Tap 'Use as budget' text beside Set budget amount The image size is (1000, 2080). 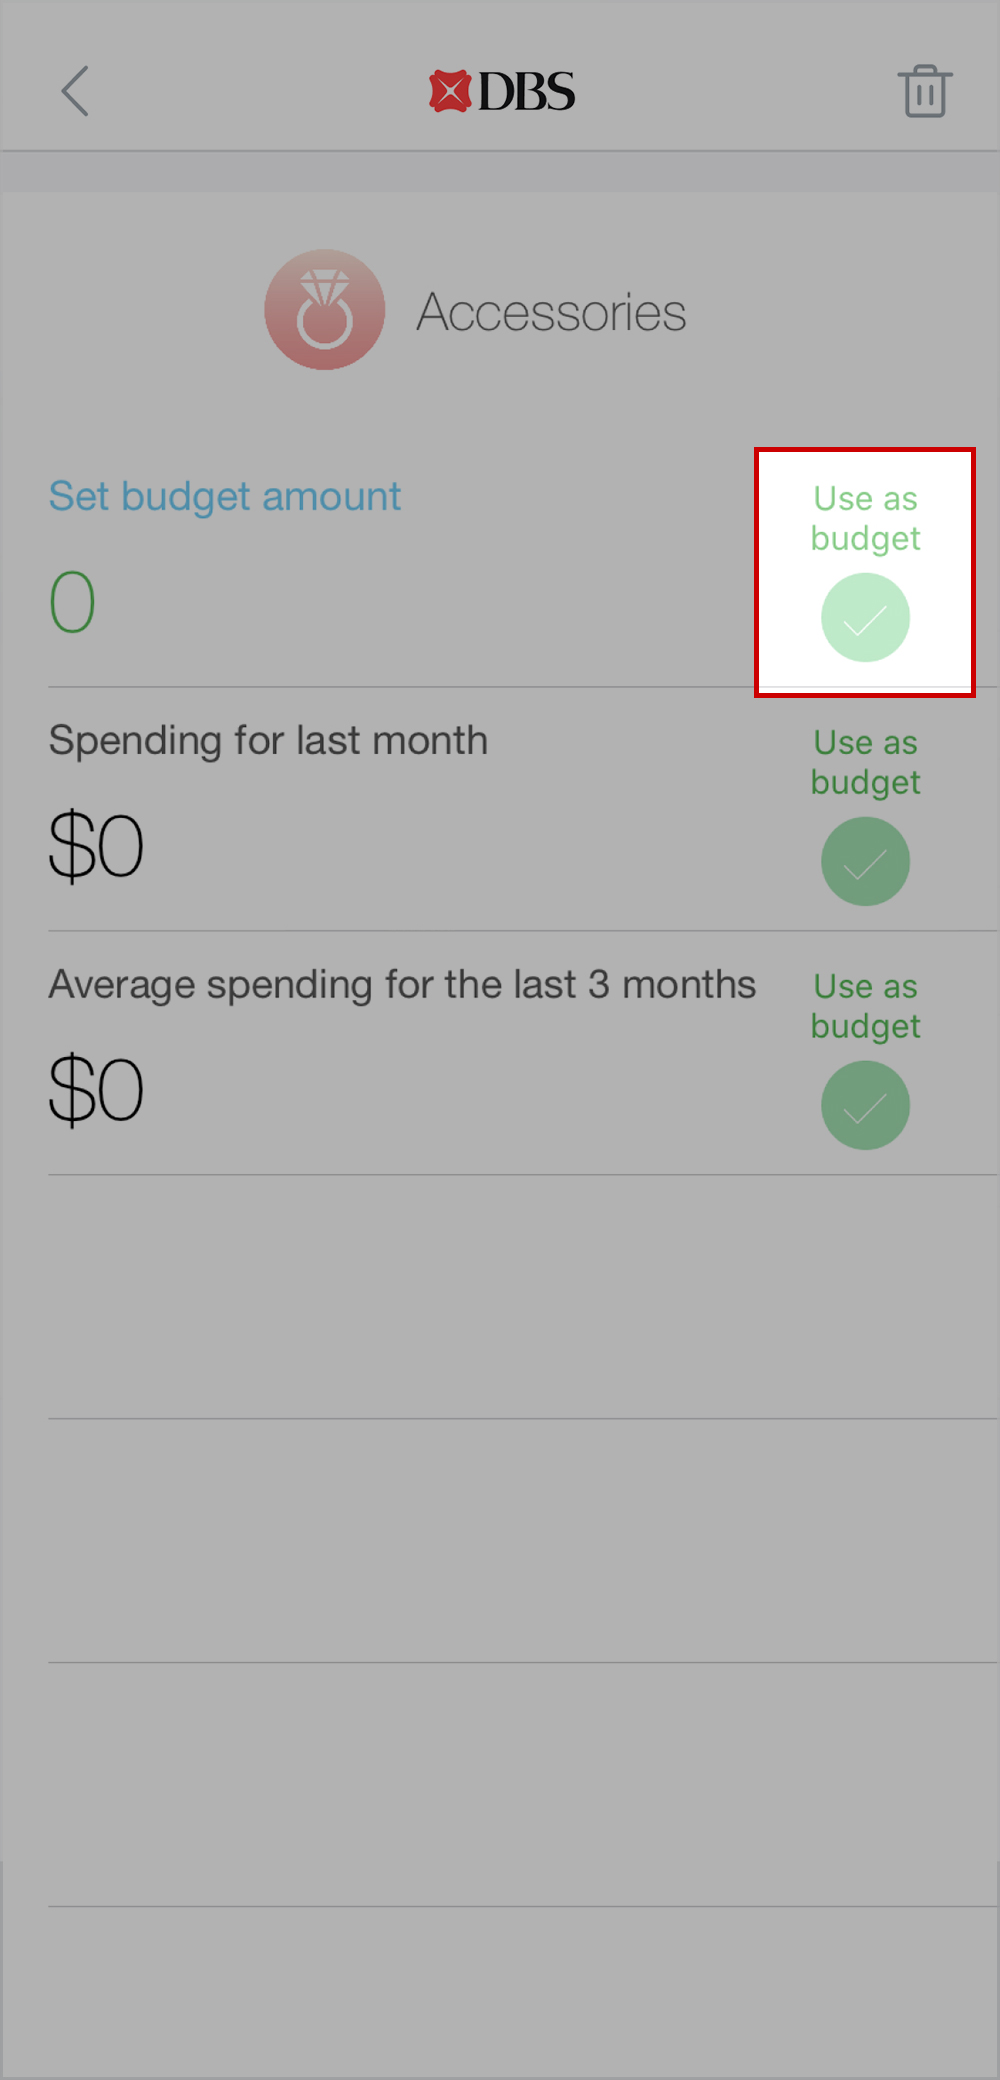[865, 518]
